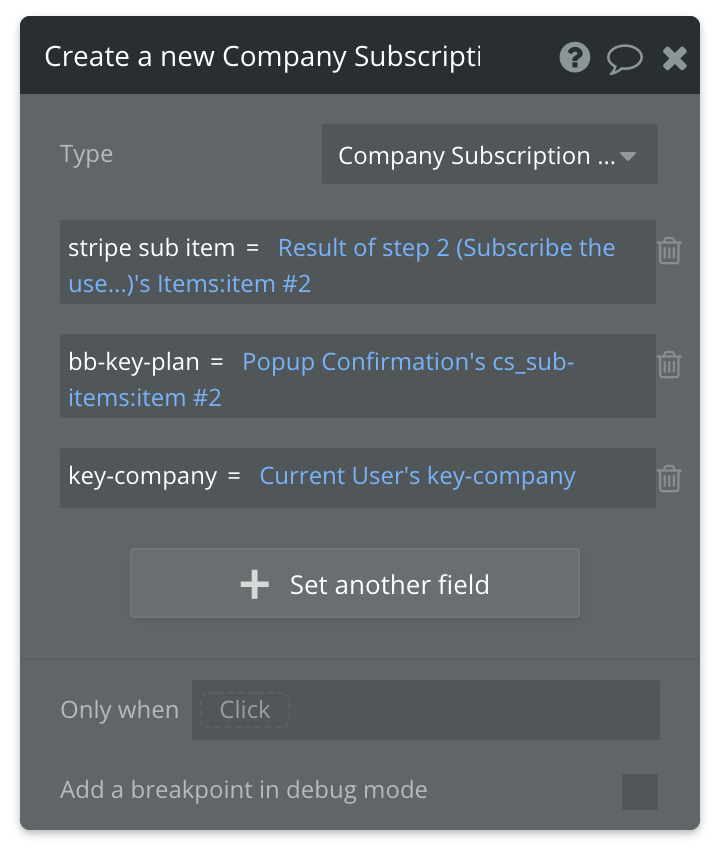Click the panel title bar text
Screen dimensions: 720x854
click(x=262, y=57)
